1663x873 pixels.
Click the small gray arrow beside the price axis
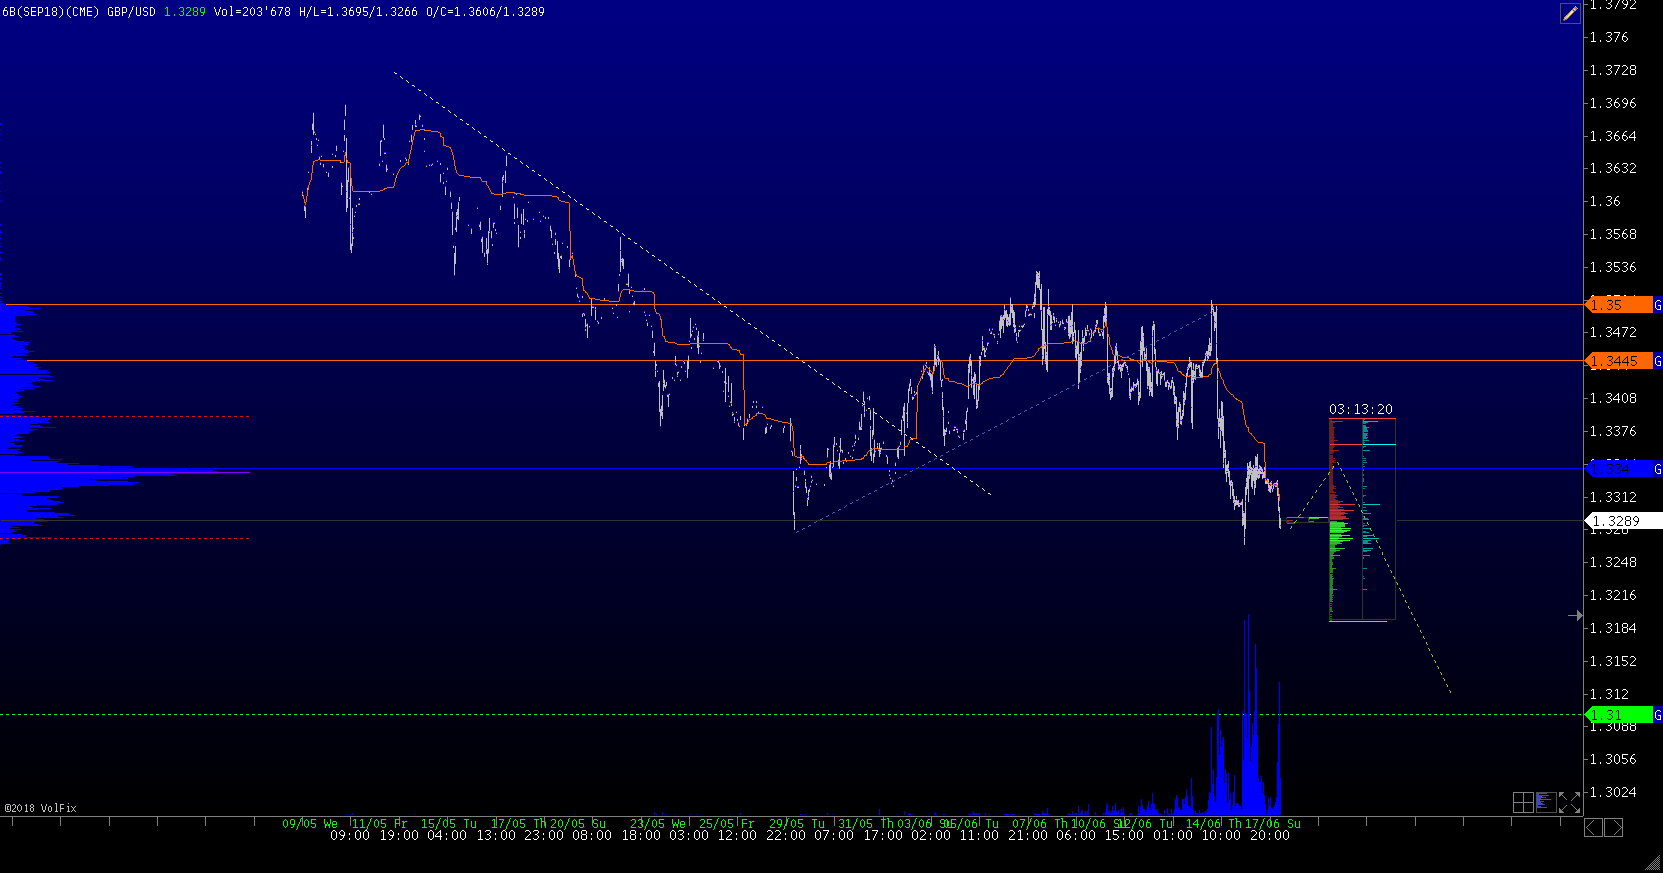1576,616
